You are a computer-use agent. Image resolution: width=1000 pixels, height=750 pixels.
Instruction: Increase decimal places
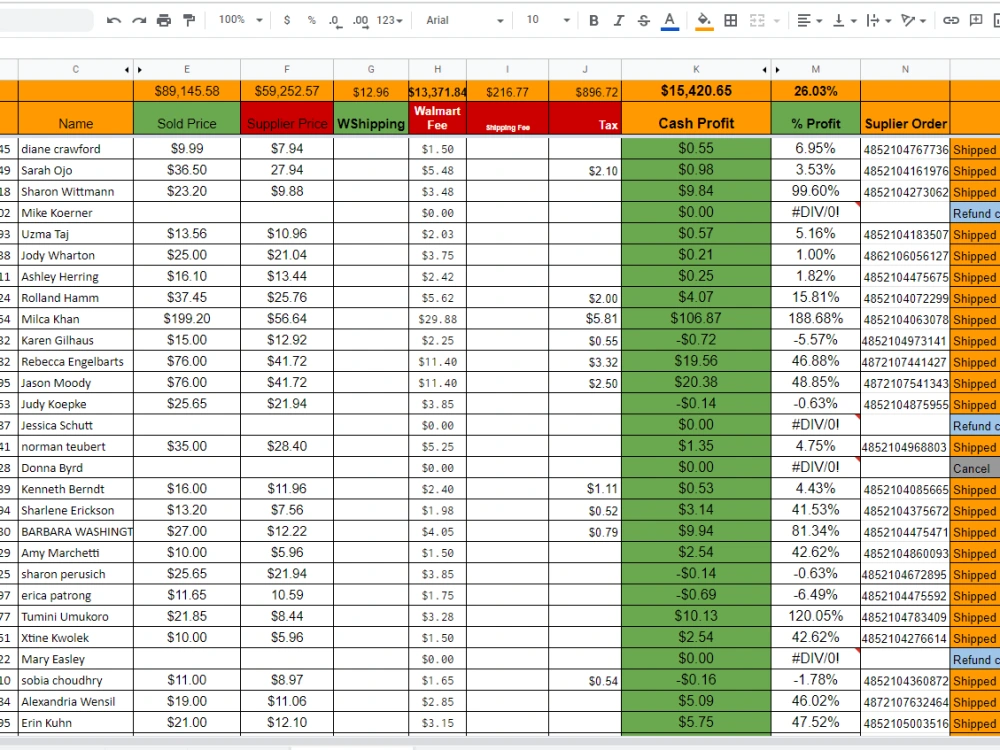click(x=361, y=21)
